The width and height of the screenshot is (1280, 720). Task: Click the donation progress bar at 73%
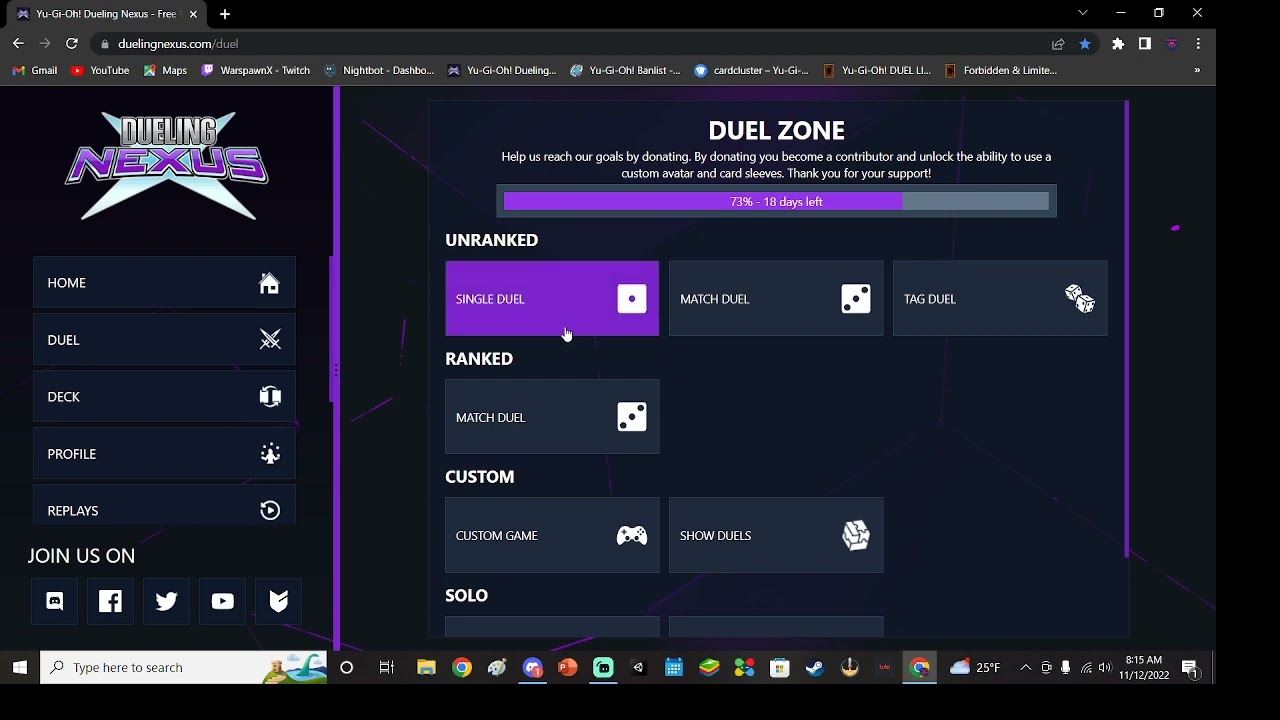(x=776, y=202)
